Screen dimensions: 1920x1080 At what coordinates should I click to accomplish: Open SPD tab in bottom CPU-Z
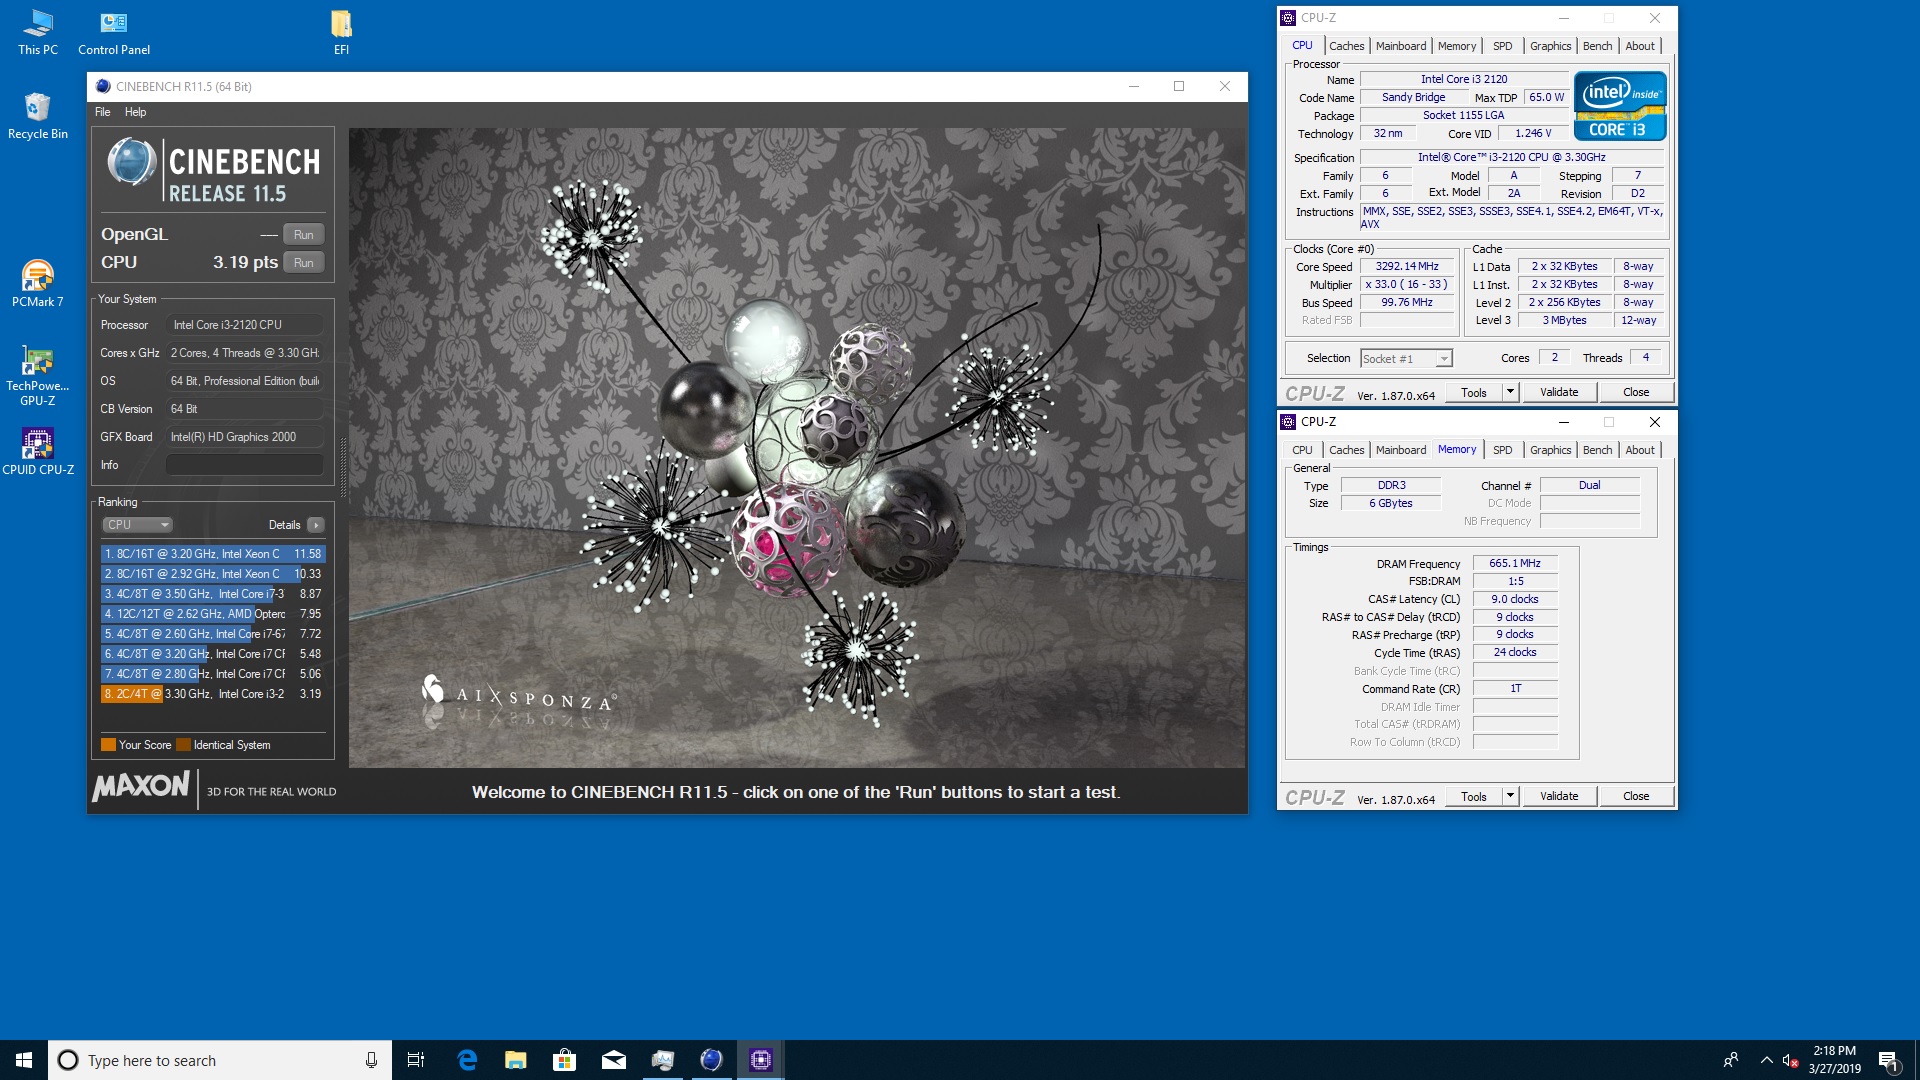tap(1502, 450)
